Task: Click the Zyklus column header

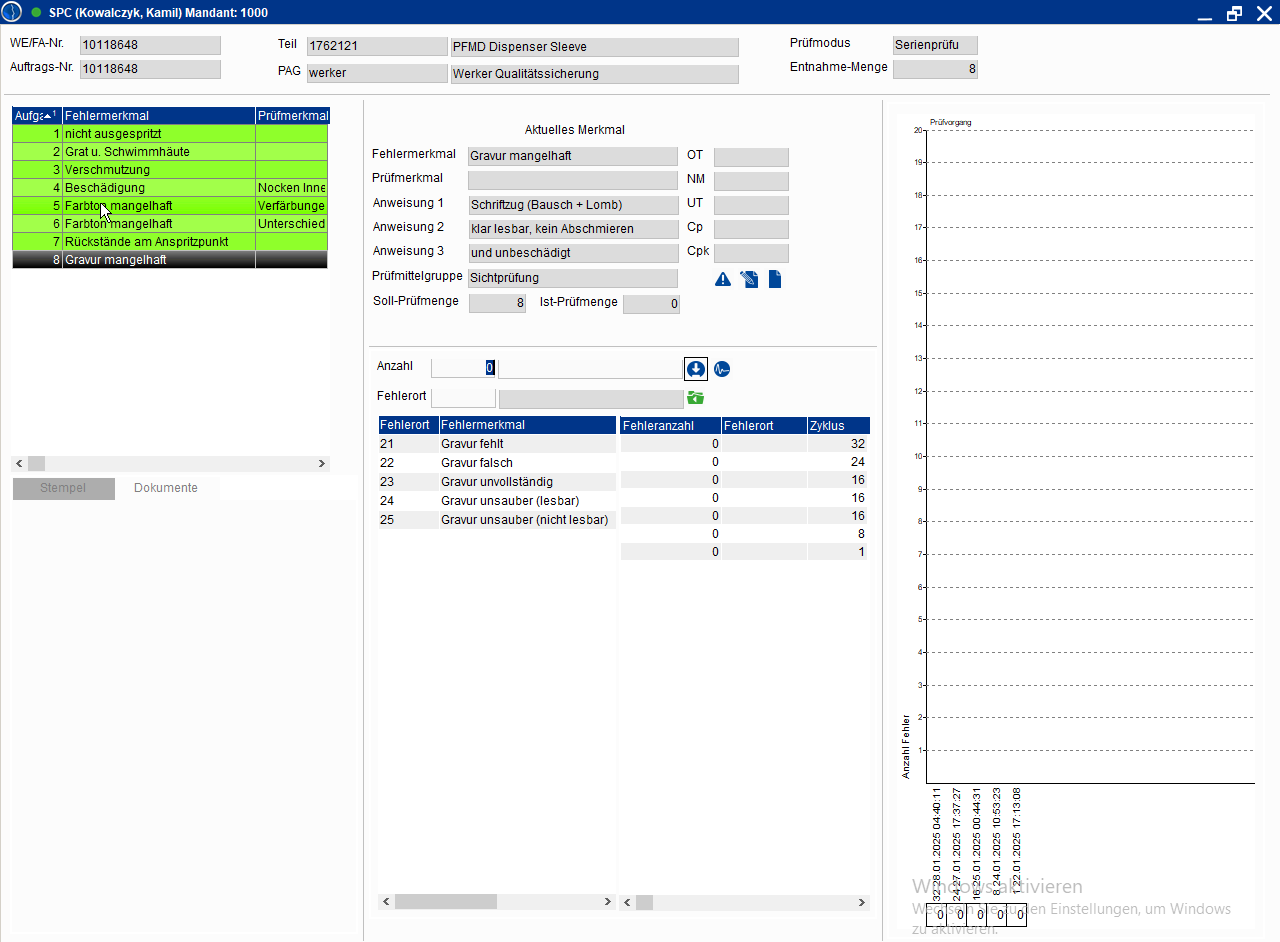Action: point(837,426)
